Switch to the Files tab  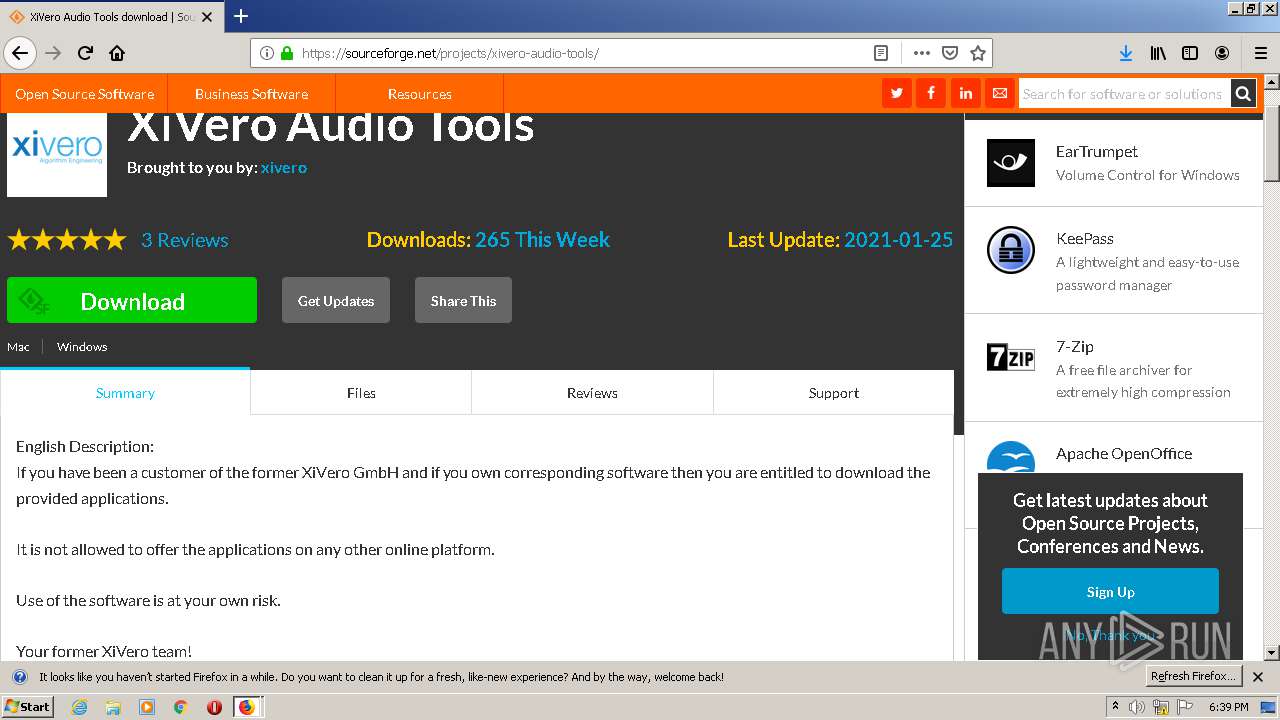[x=361, y=393]
